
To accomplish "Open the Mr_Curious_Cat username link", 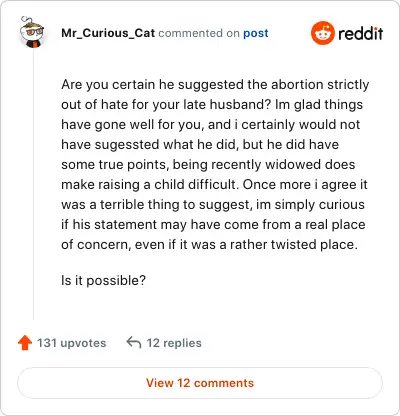I will [108, 33].
